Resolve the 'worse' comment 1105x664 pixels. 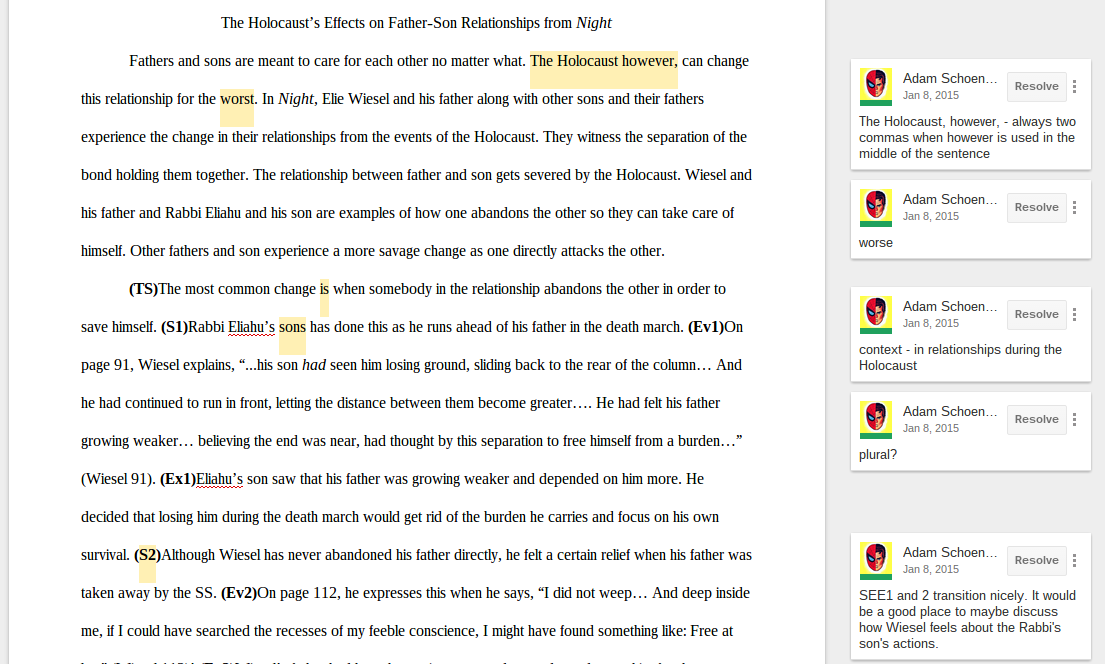[1037, 207]
